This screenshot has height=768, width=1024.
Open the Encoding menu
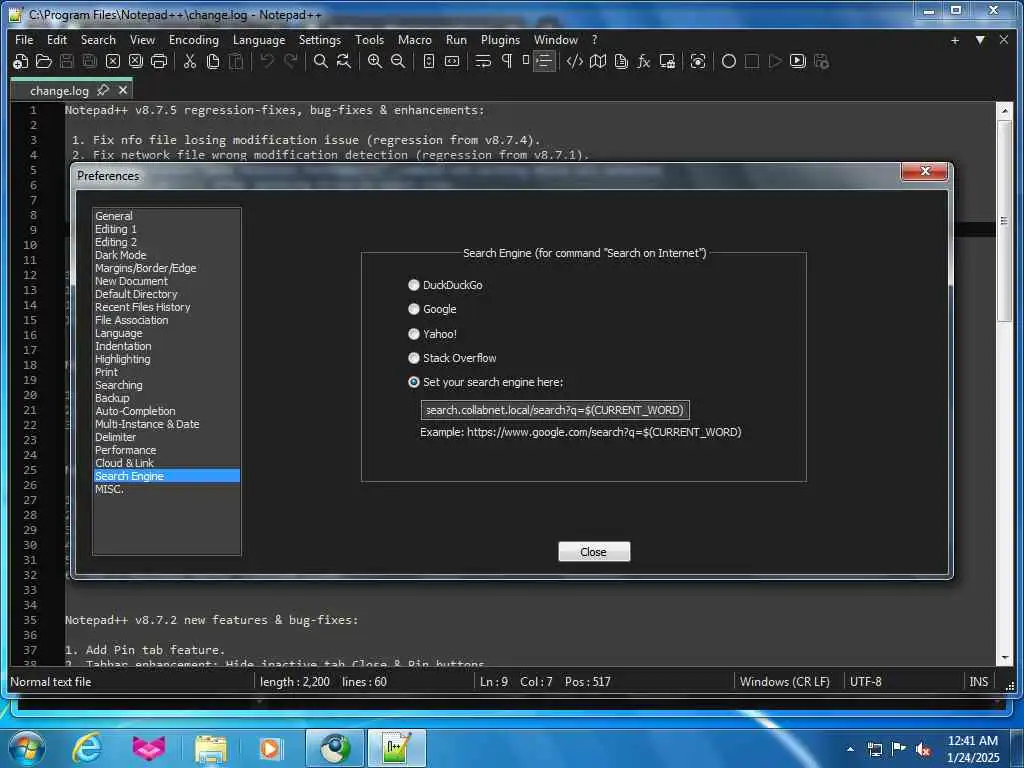pyautogui.click(x=194, y=40)
